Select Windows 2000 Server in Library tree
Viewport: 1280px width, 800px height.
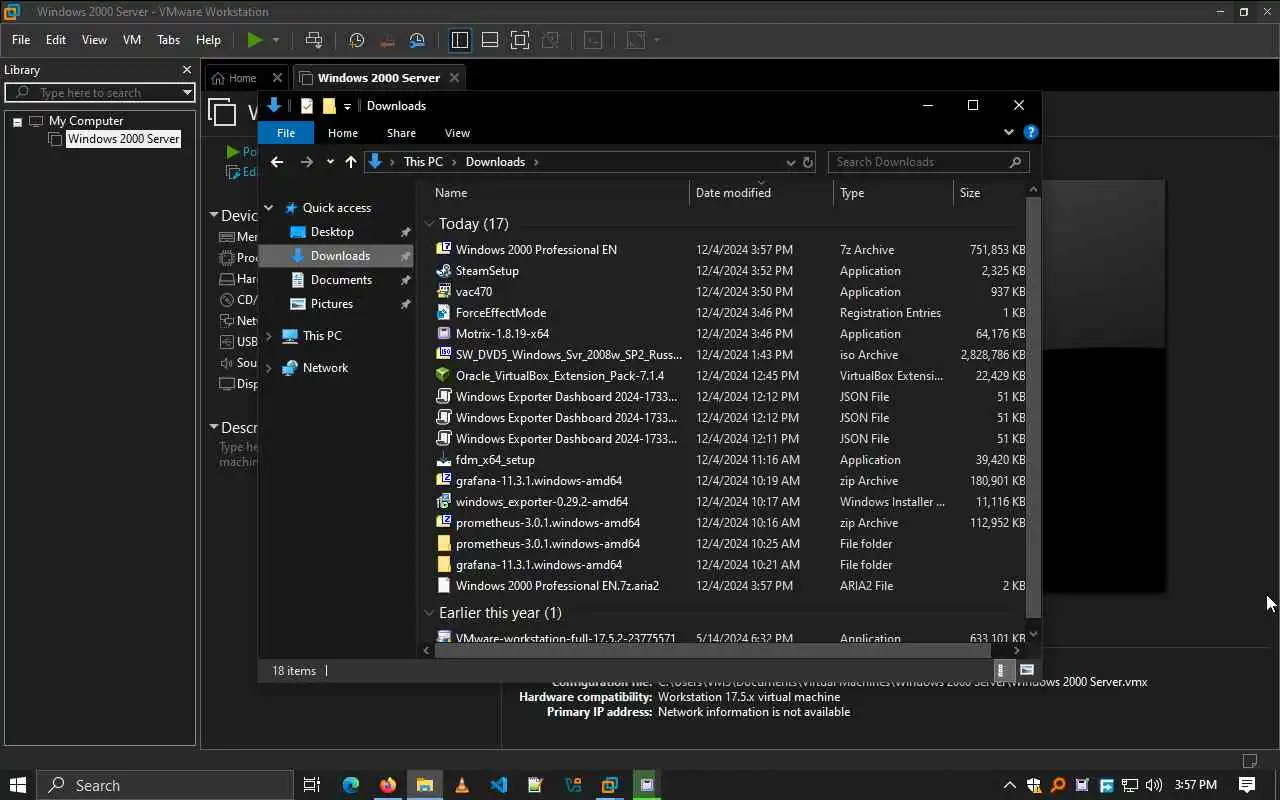tap(123, 139)
